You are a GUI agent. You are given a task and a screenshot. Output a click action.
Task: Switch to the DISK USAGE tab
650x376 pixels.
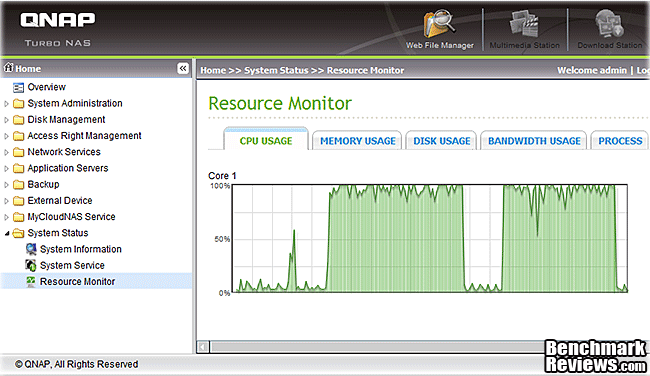441,141
